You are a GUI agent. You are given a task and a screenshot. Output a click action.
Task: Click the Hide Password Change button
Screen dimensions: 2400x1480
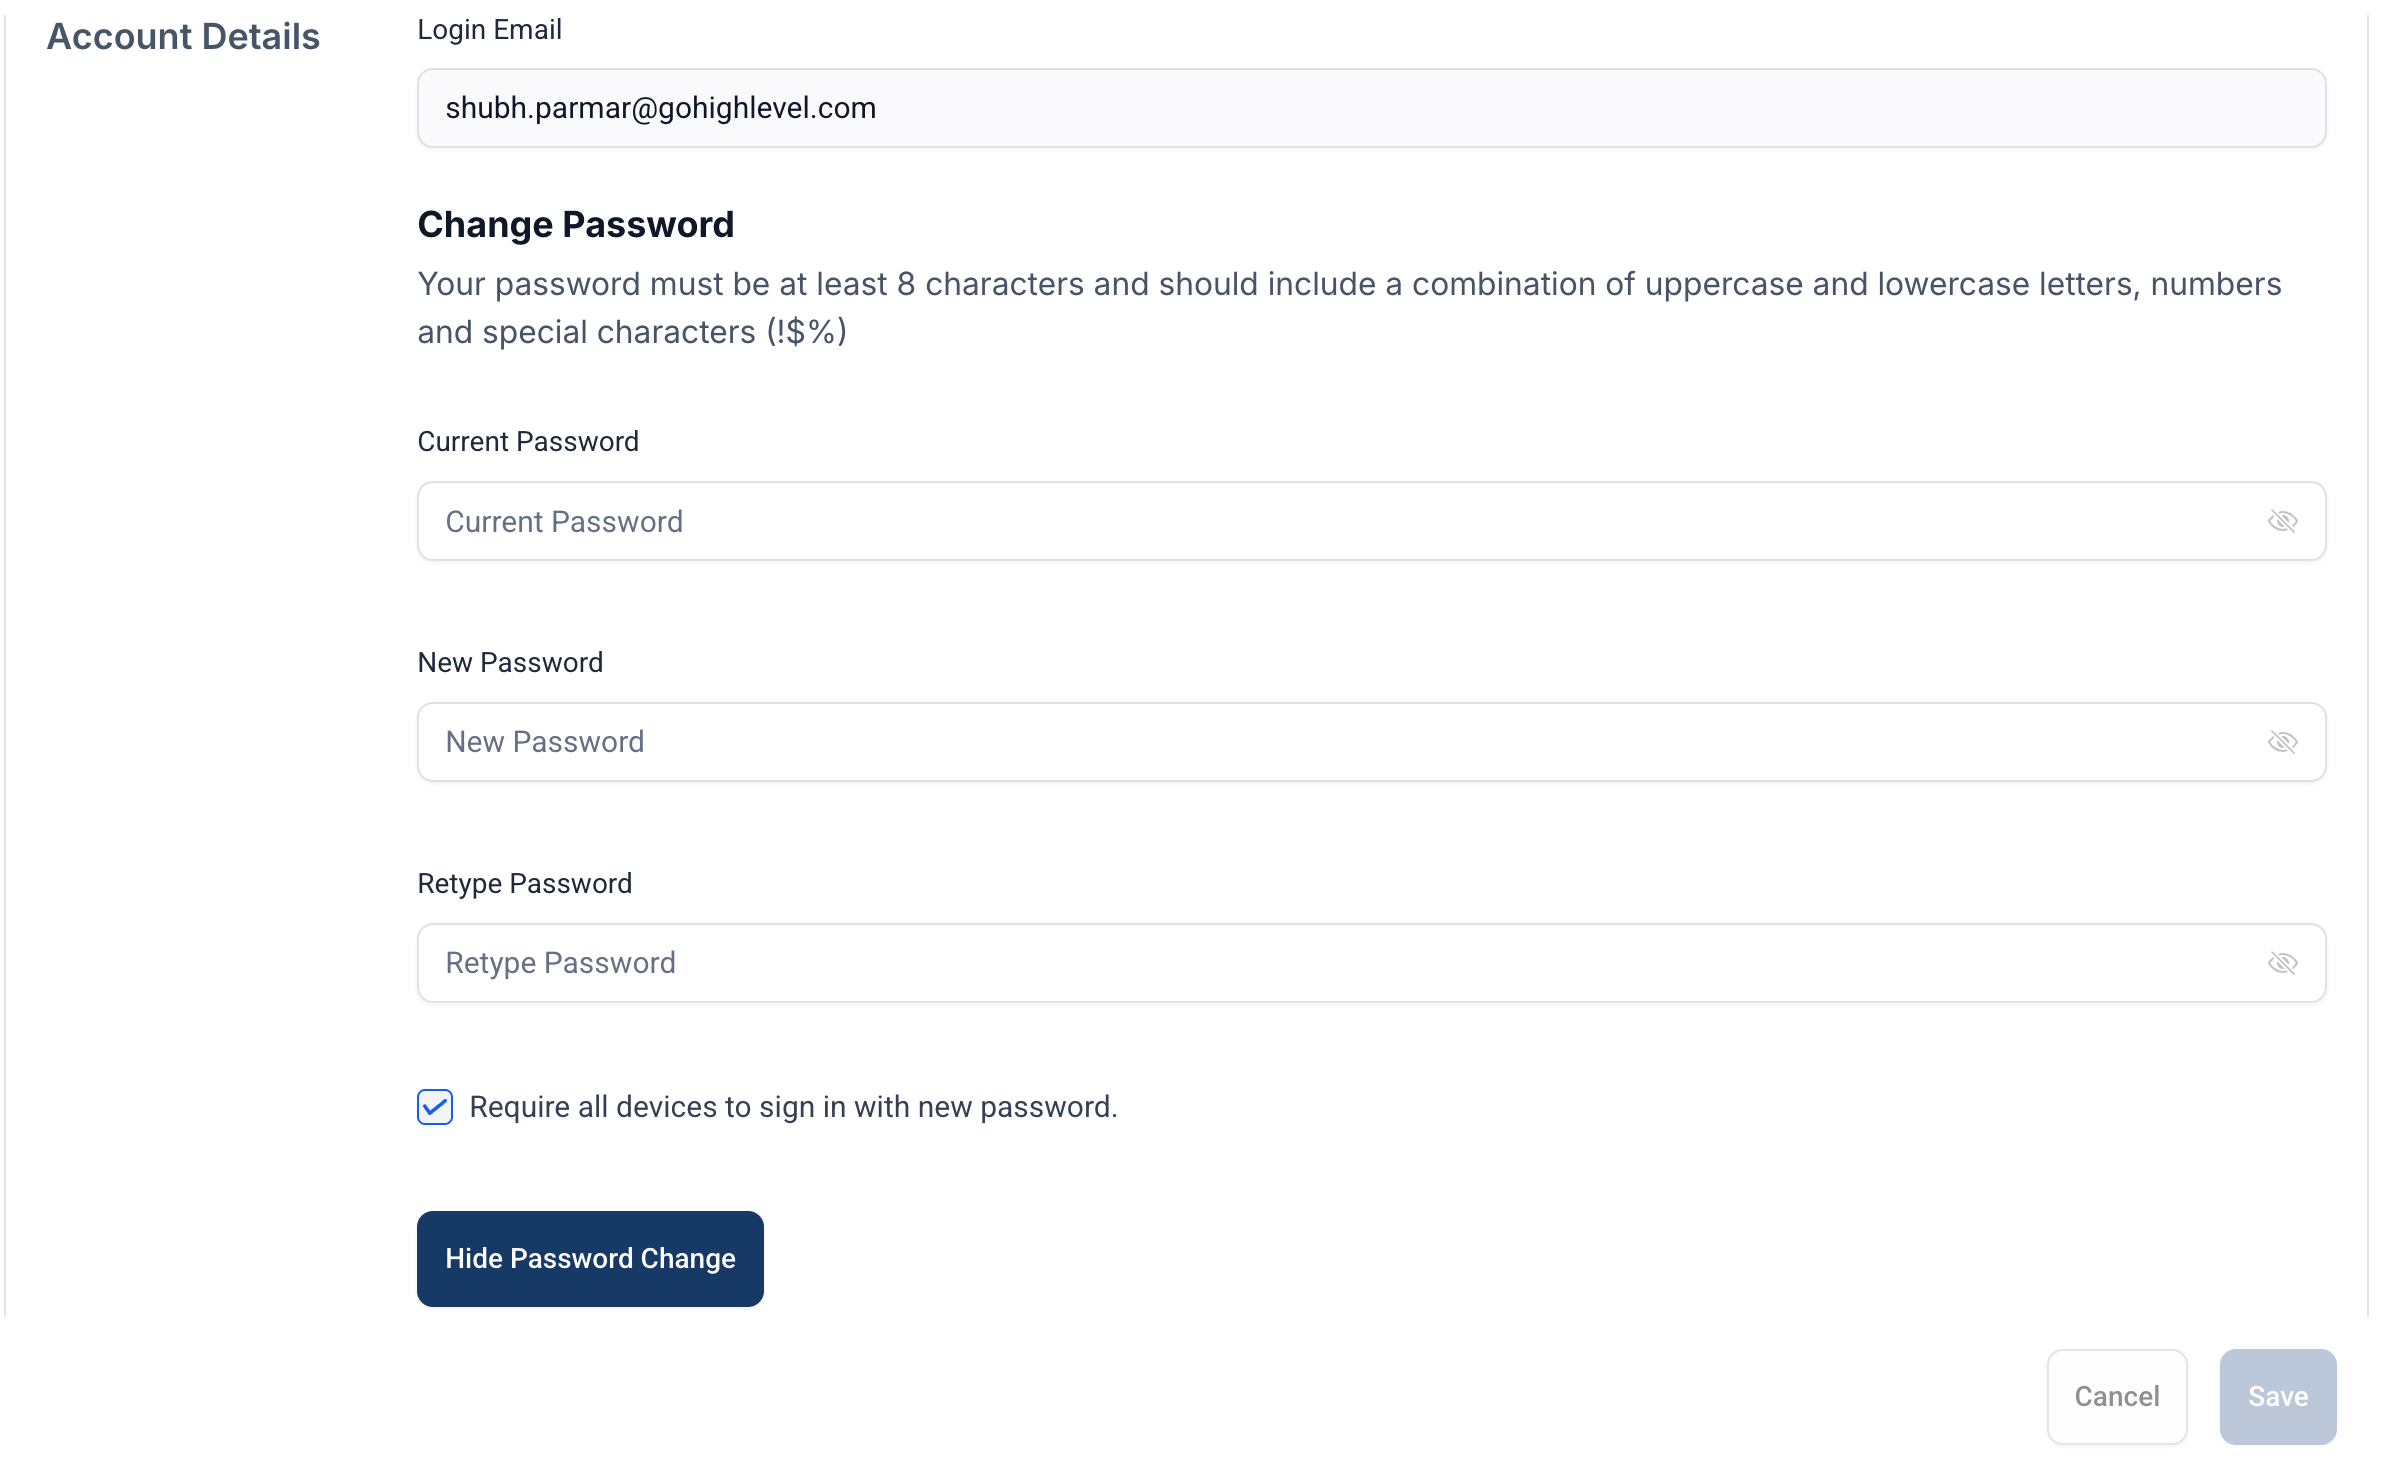click(590, 1259)
